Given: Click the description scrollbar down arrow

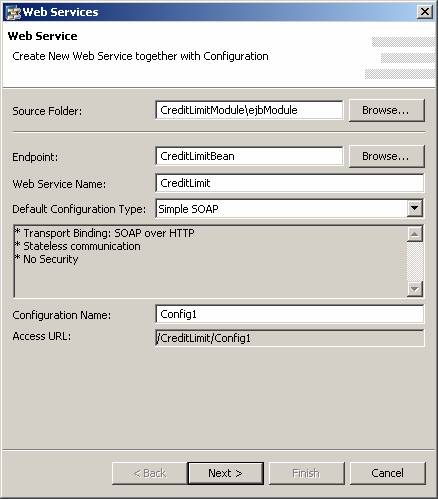Looking at the screenshot, I should 414,289.
